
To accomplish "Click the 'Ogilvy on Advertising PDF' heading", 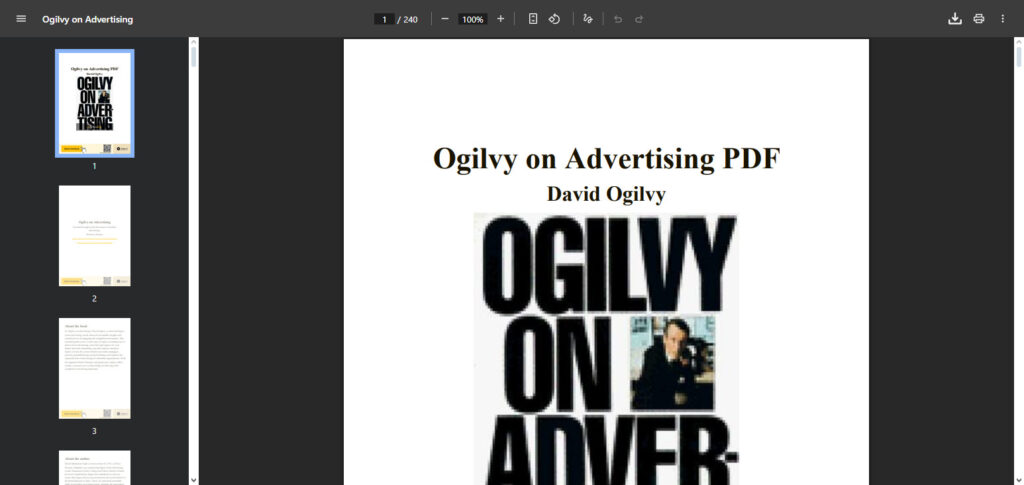I will [x=607, y=159].
